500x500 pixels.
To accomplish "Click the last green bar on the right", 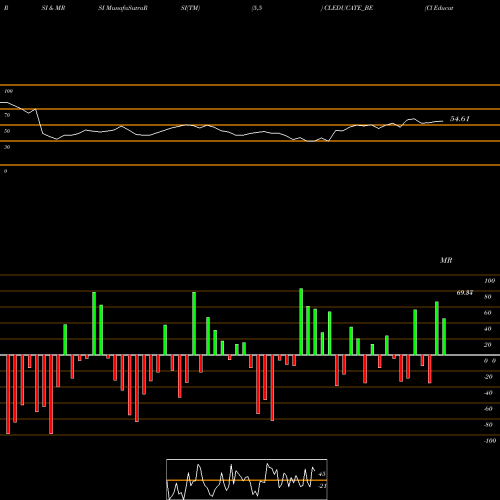I will [444, 337].
